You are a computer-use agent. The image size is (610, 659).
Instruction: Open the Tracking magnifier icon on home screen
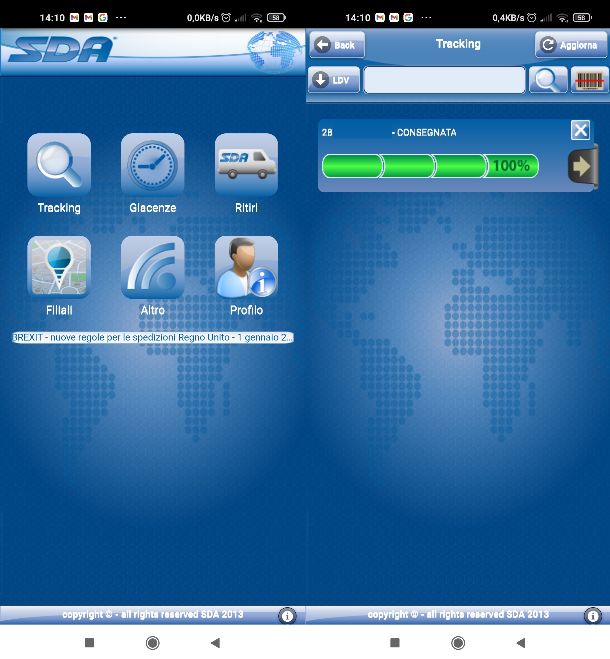point(59,164)
